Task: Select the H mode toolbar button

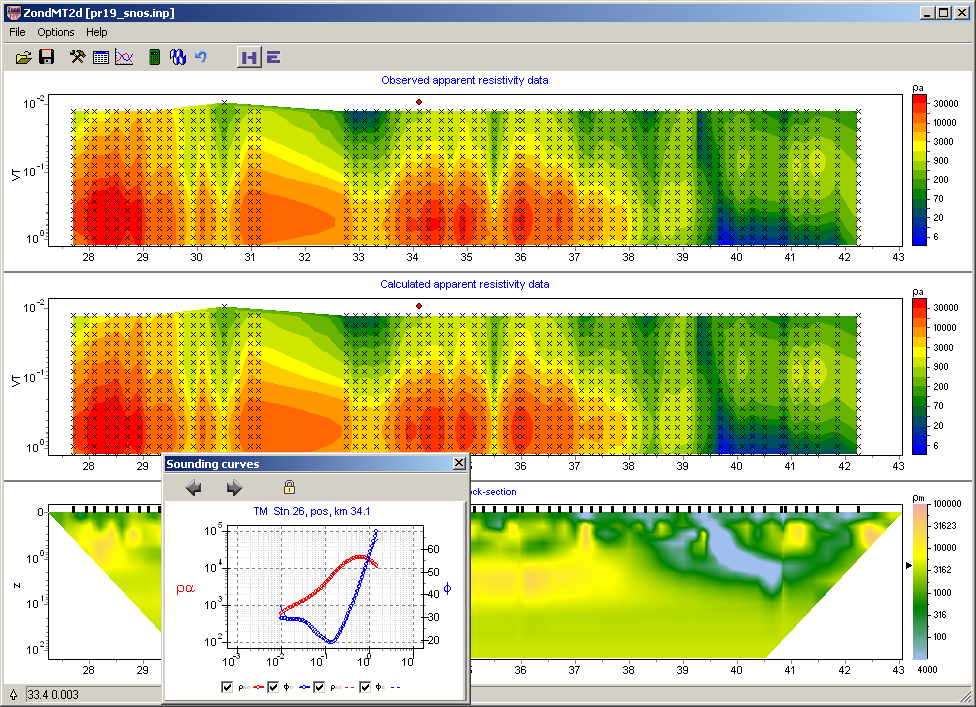Action: click(248, 58)
